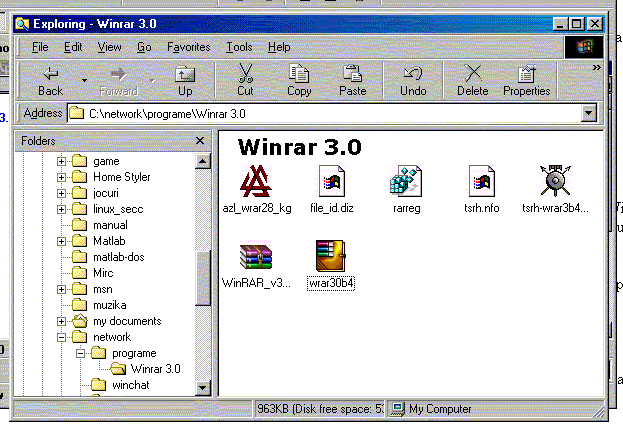Go up one folder level
Screen dimensions: 623x440
tap(185, 80)
